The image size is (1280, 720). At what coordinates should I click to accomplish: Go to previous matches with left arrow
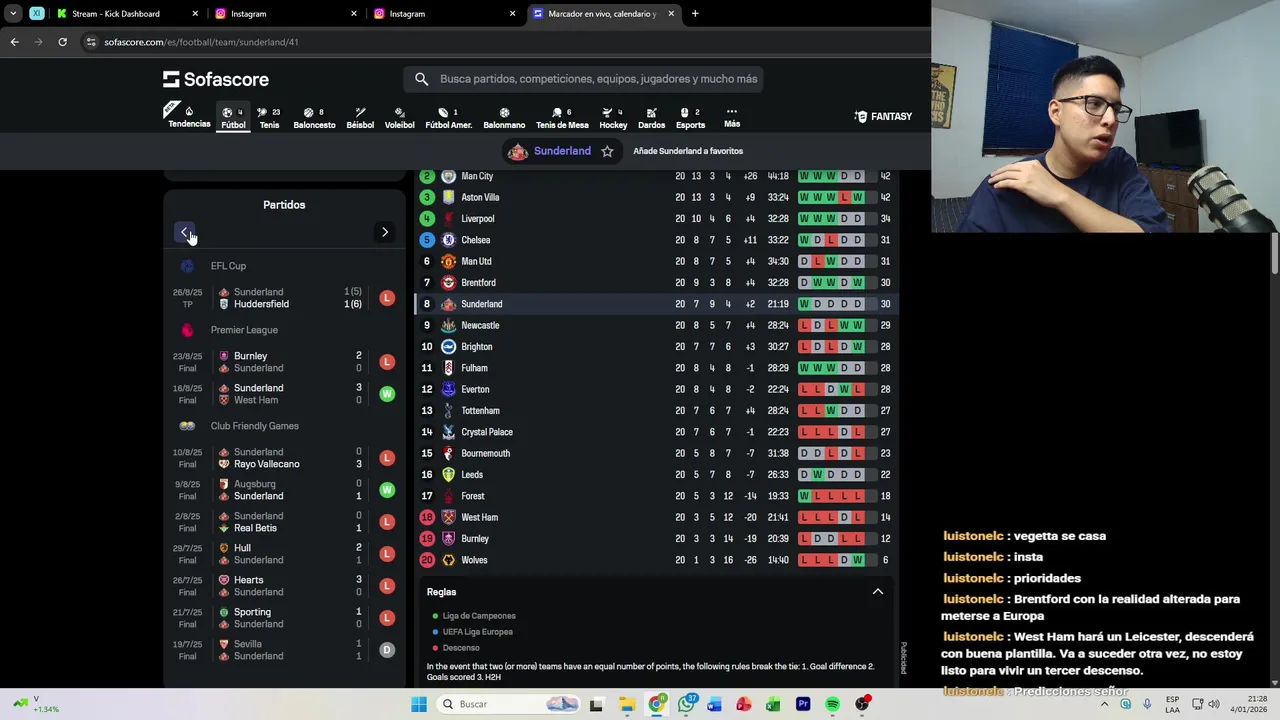184,232
